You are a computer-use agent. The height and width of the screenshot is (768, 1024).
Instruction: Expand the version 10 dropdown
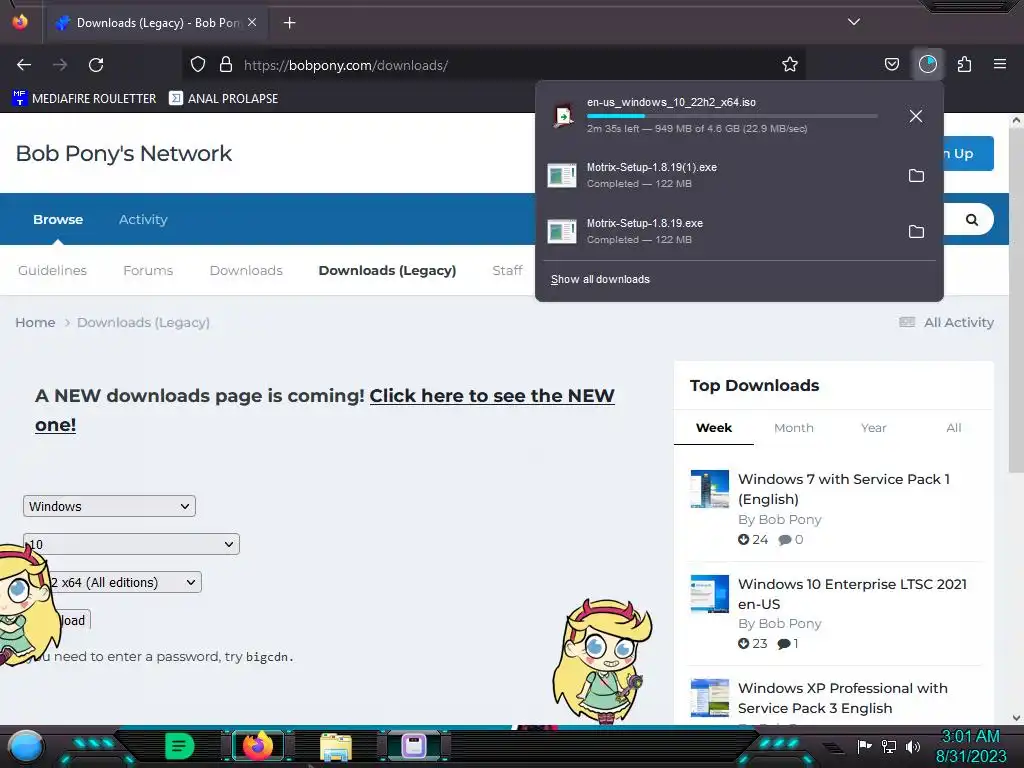coord(131,544)
